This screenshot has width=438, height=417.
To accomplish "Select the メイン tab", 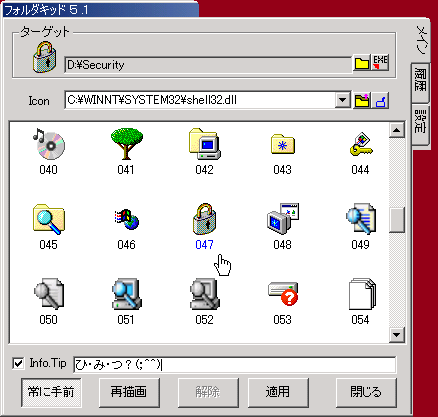I will pyautogui.click(x=421, y=40).
